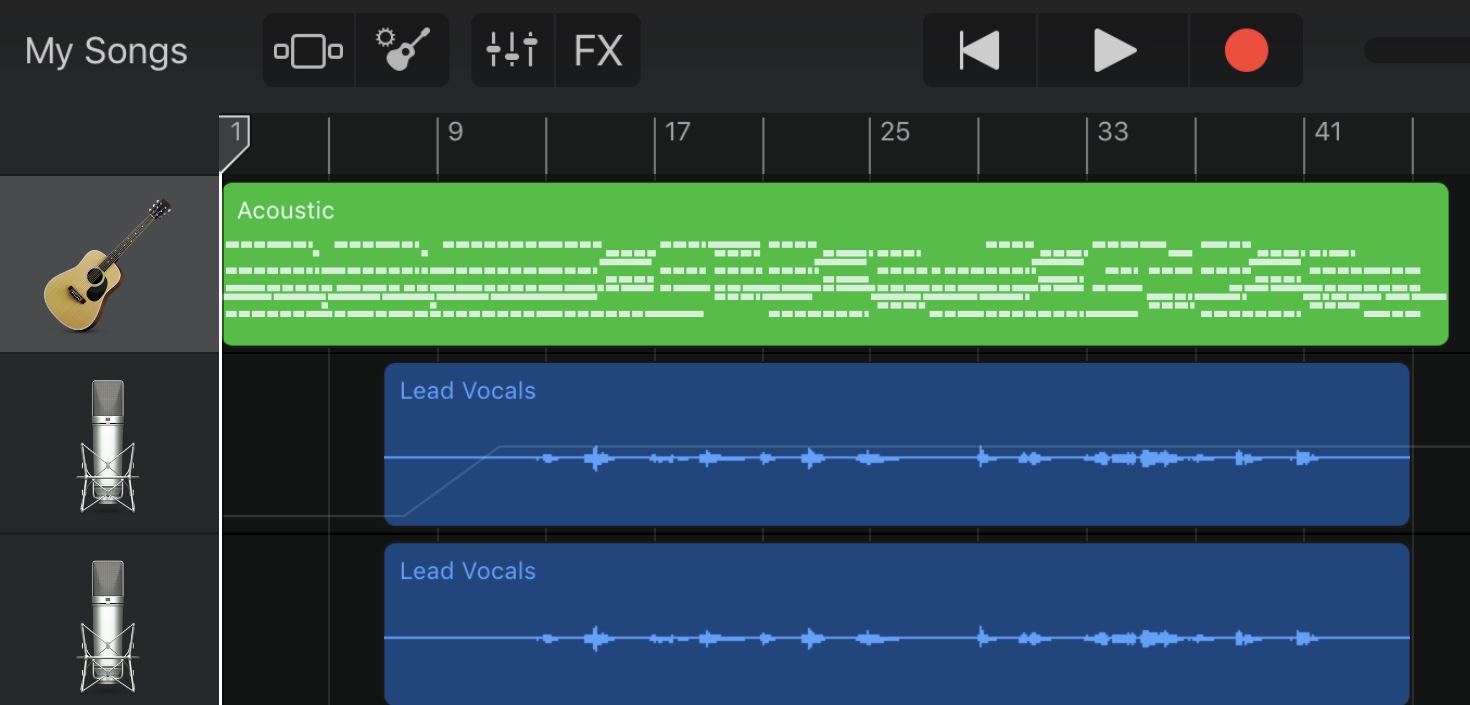The height and width of the screenshot is (705, 1470).
Task: Select the second microphone track header
Action: point(109,621)
